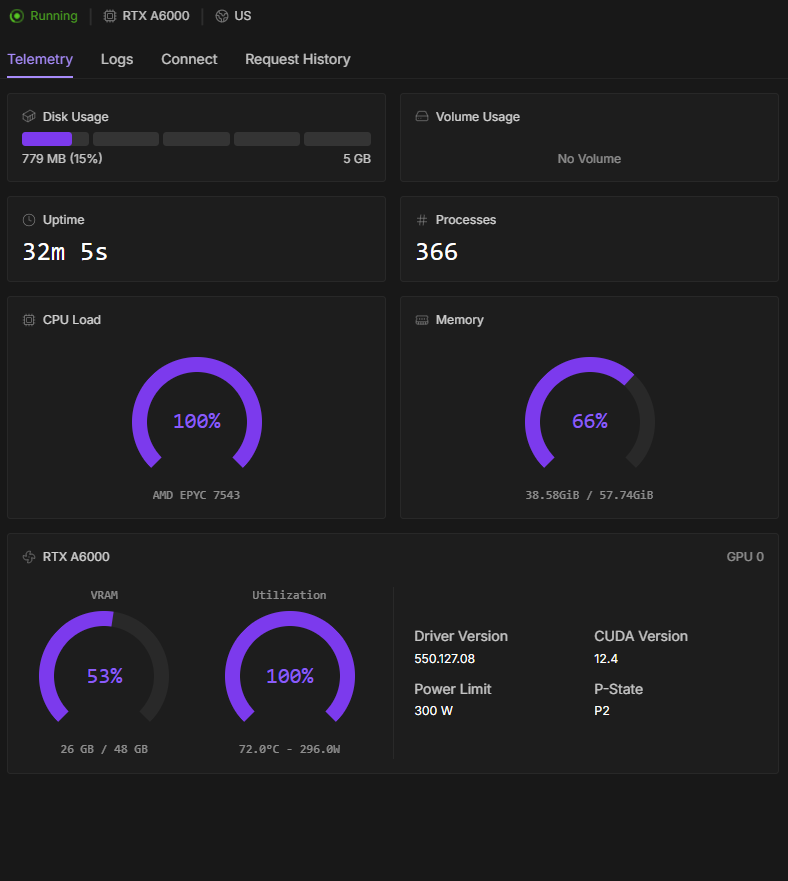Screen dimensions: 788x881
Task: Click the Running status text
Action: (54, 16)
